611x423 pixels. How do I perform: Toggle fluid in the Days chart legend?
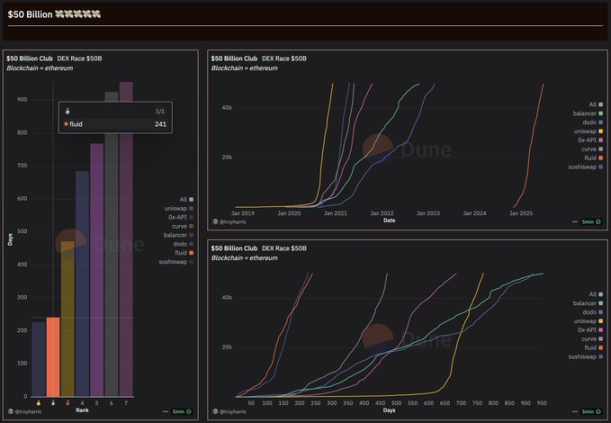tap(593, 347)
